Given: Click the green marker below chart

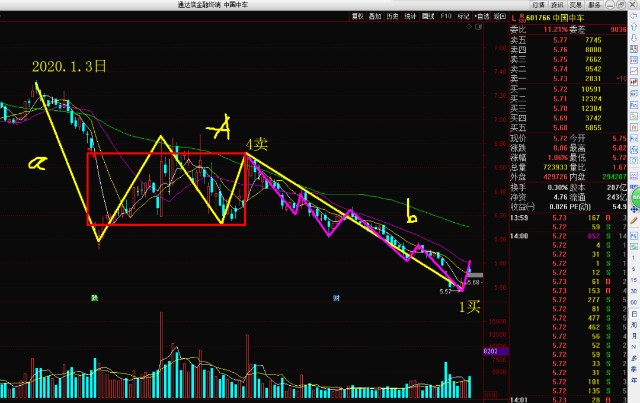Looking at the screenshot, I should click(x=94, y=298).
